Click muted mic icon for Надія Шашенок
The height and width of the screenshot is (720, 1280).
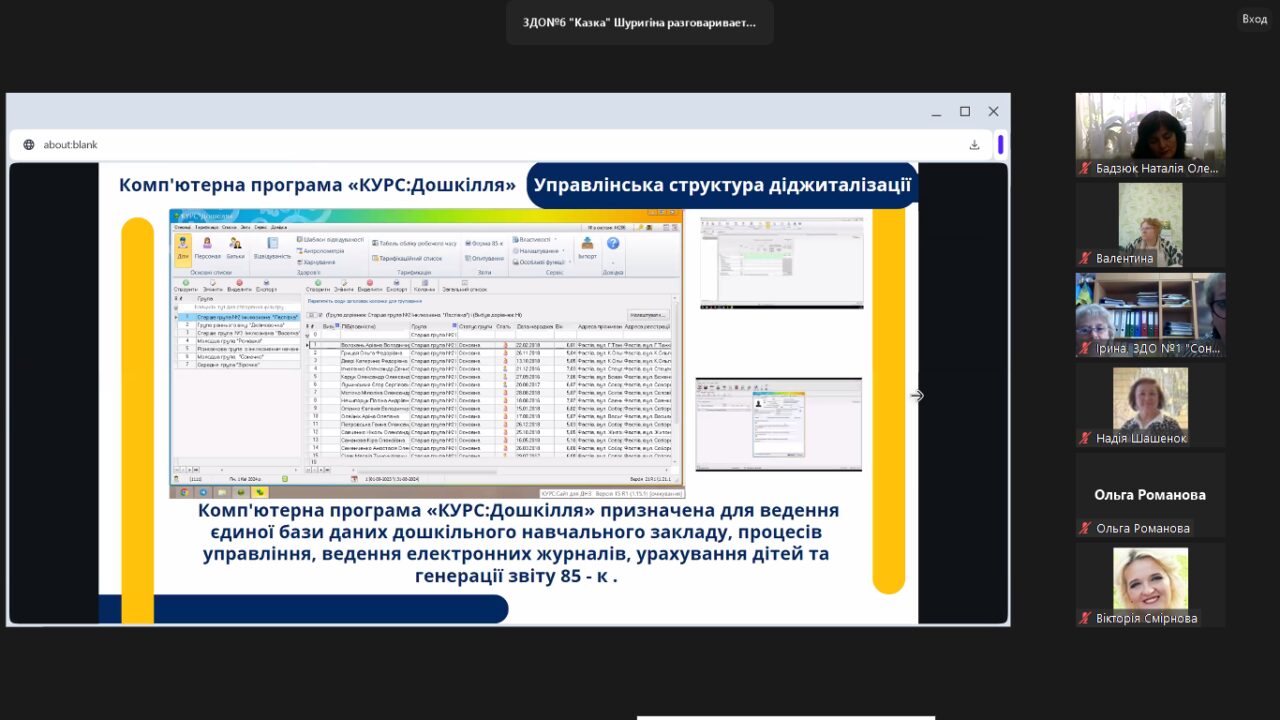[x=1084, y=438]
